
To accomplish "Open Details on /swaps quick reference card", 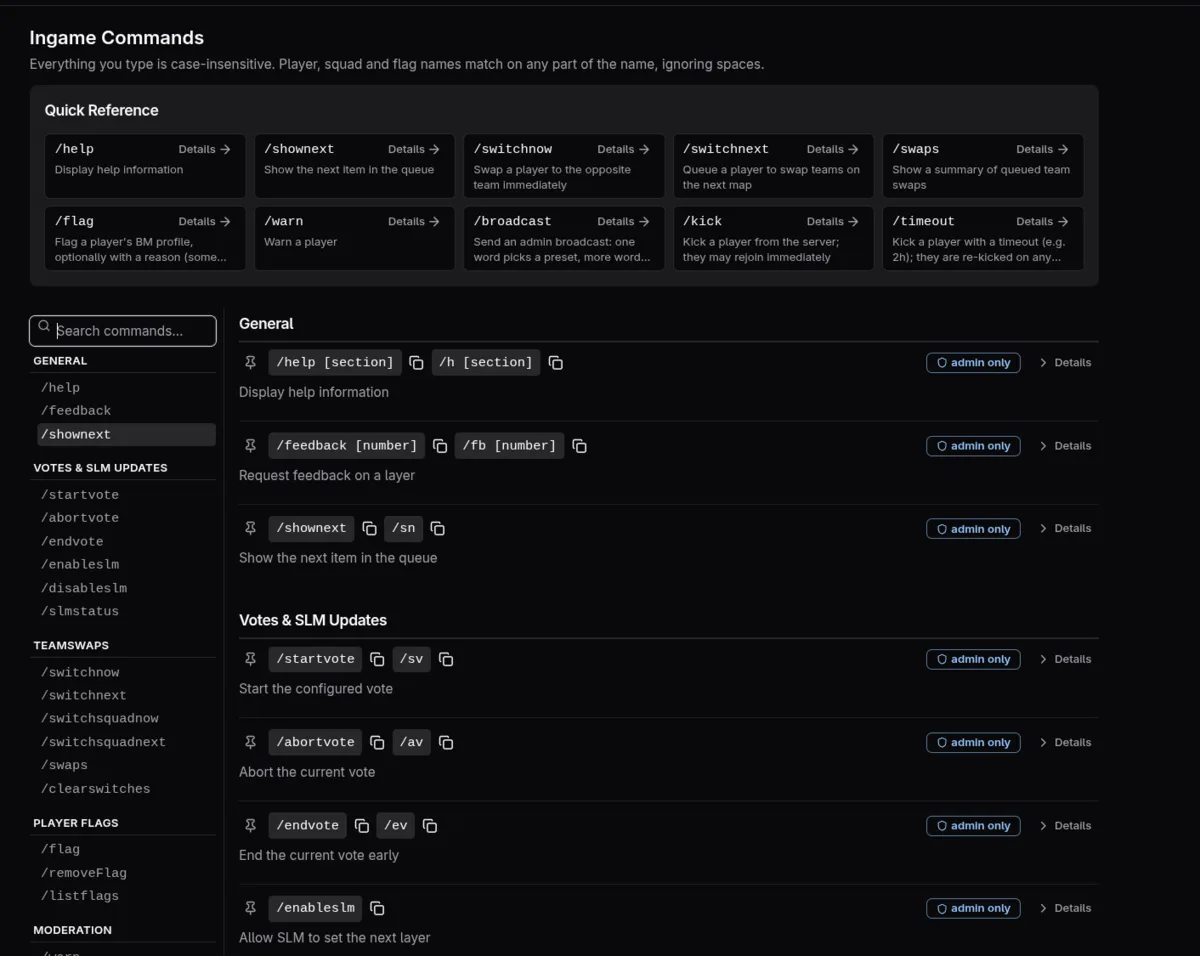I will tap(1043, 149).
